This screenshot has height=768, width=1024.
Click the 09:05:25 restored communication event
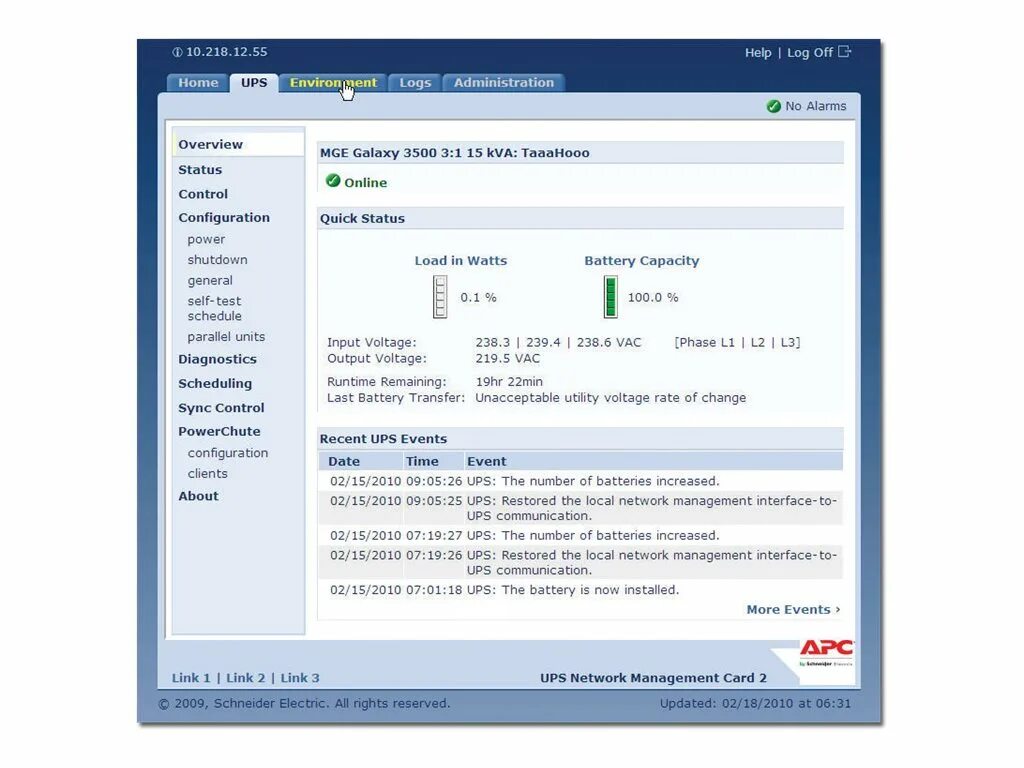(x=581, y=508)
